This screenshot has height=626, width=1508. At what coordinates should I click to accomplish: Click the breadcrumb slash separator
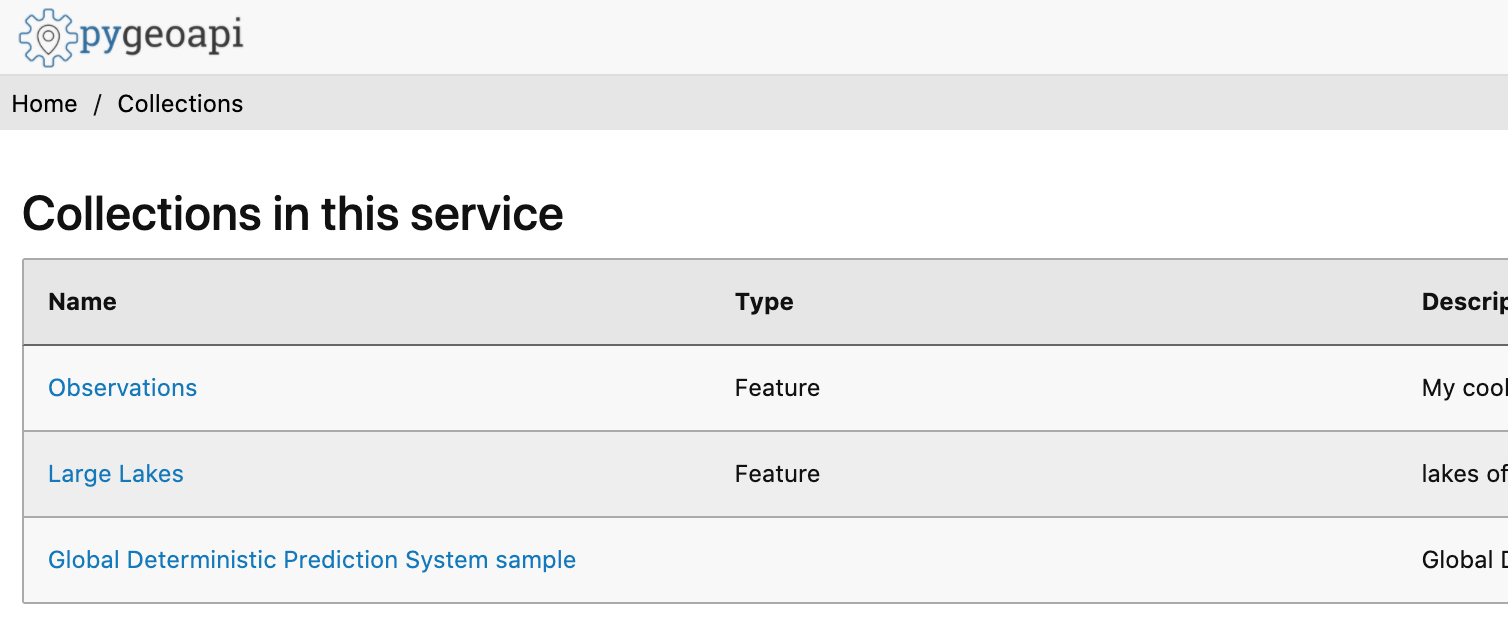(x=98, y=104)
